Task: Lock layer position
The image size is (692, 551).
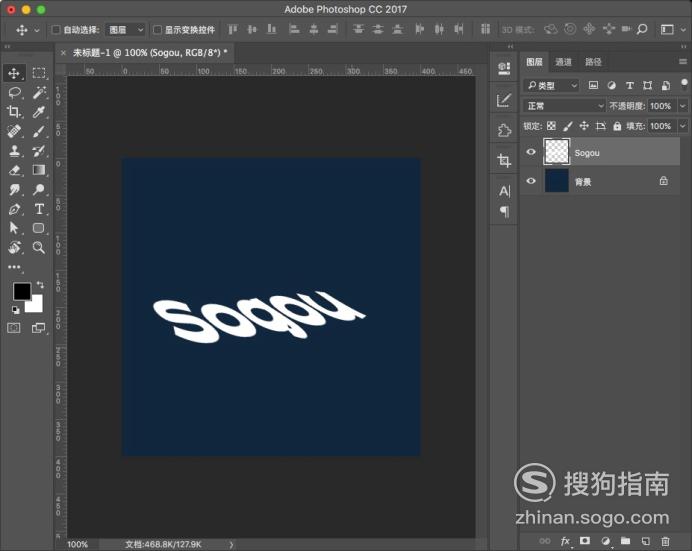Action: [584, 126]
